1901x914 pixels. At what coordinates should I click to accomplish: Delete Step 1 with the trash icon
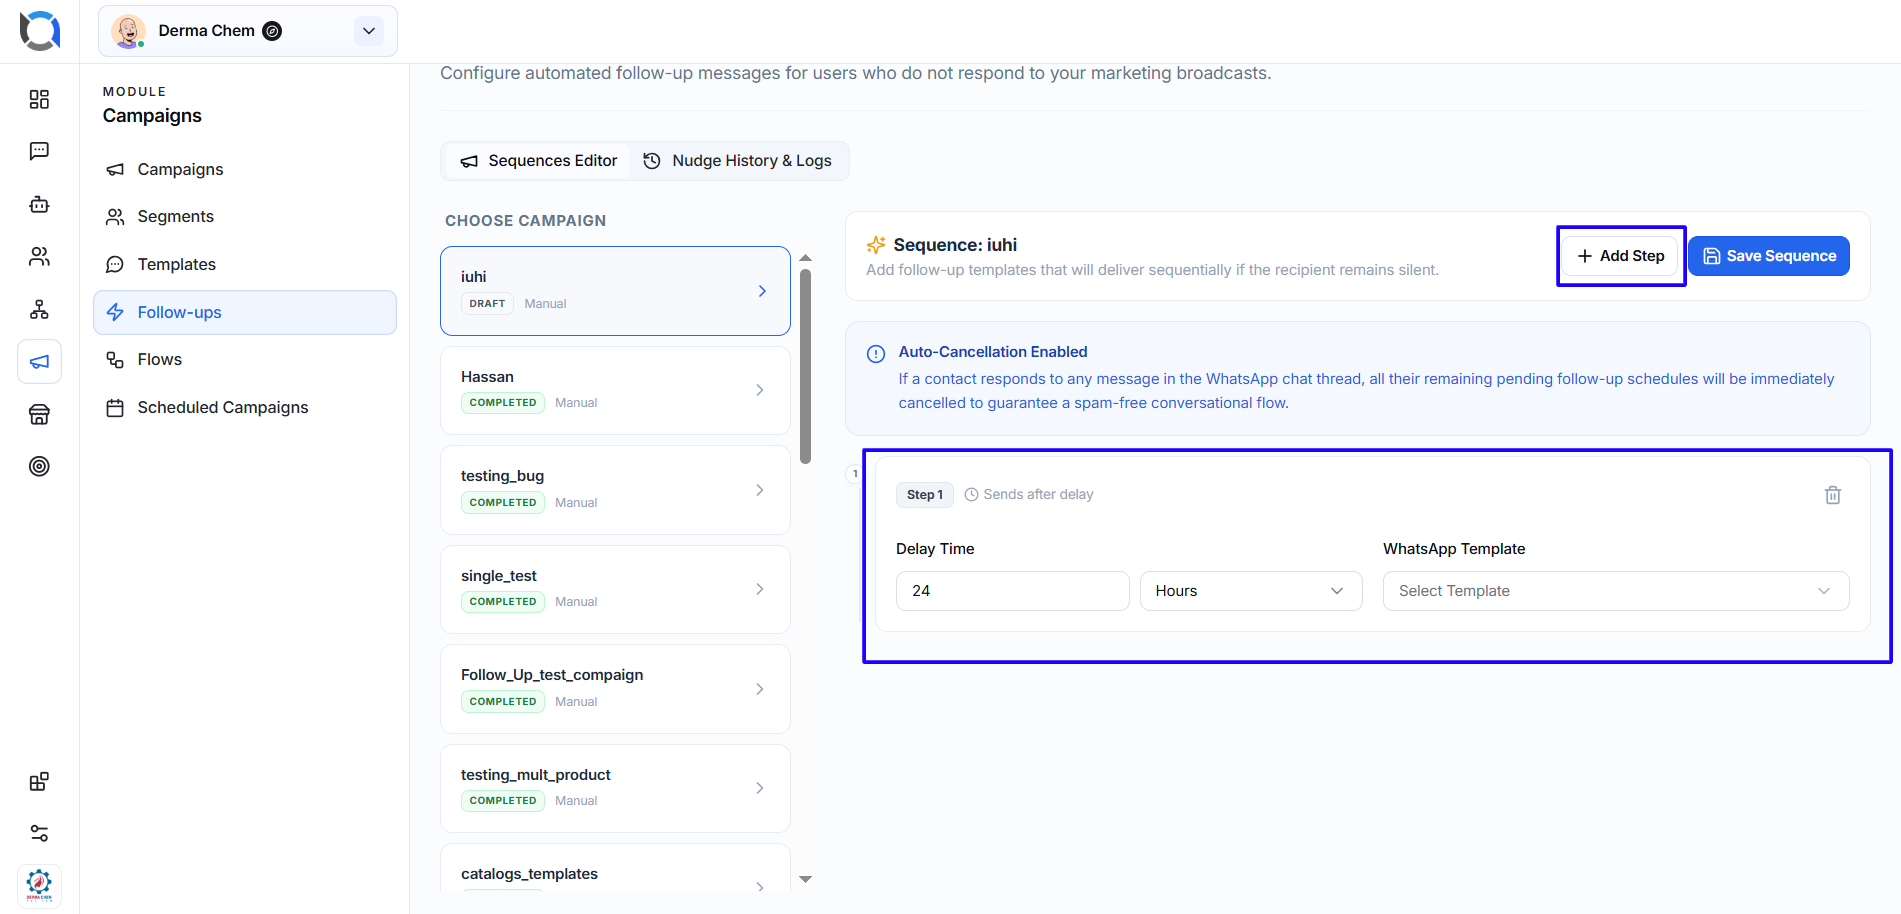(x=1833, y=495)
